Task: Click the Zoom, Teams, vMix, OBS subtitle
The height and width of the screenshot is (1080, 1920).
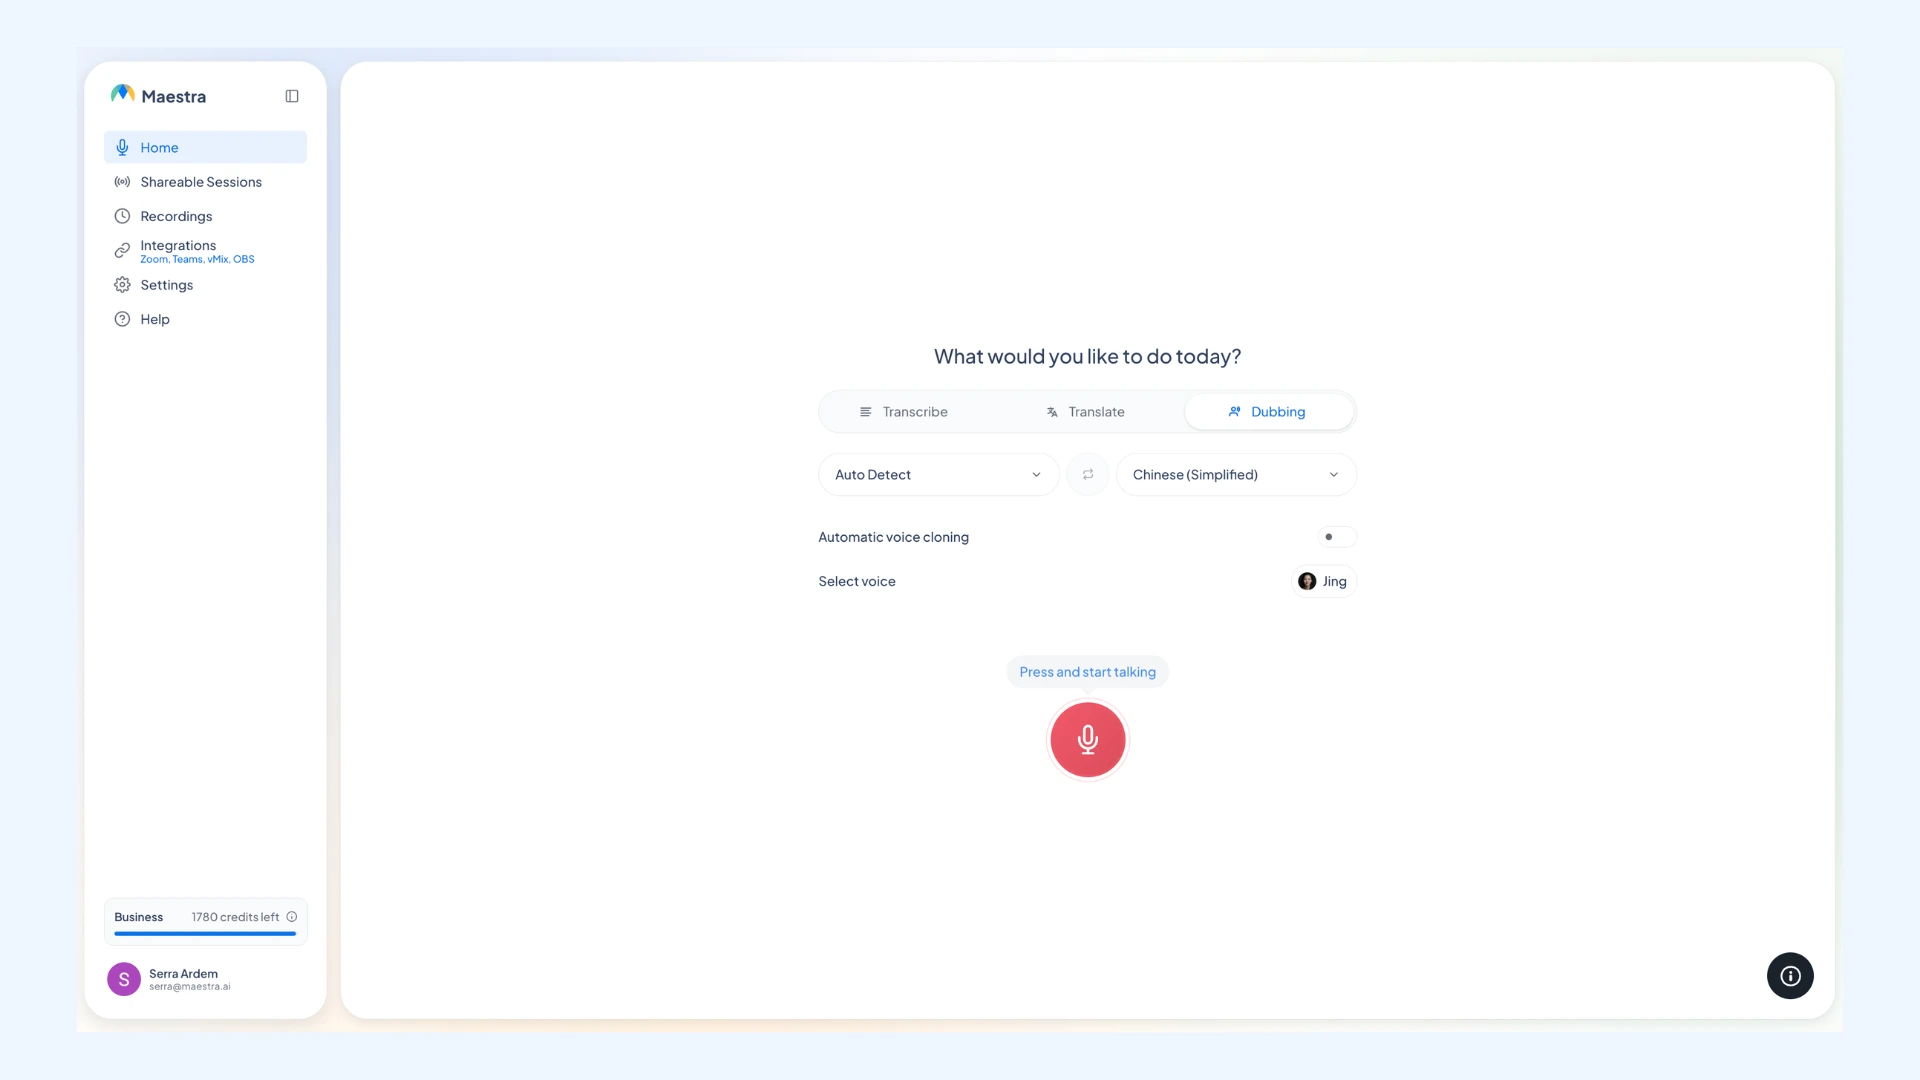Action: (x=197, y=259)
